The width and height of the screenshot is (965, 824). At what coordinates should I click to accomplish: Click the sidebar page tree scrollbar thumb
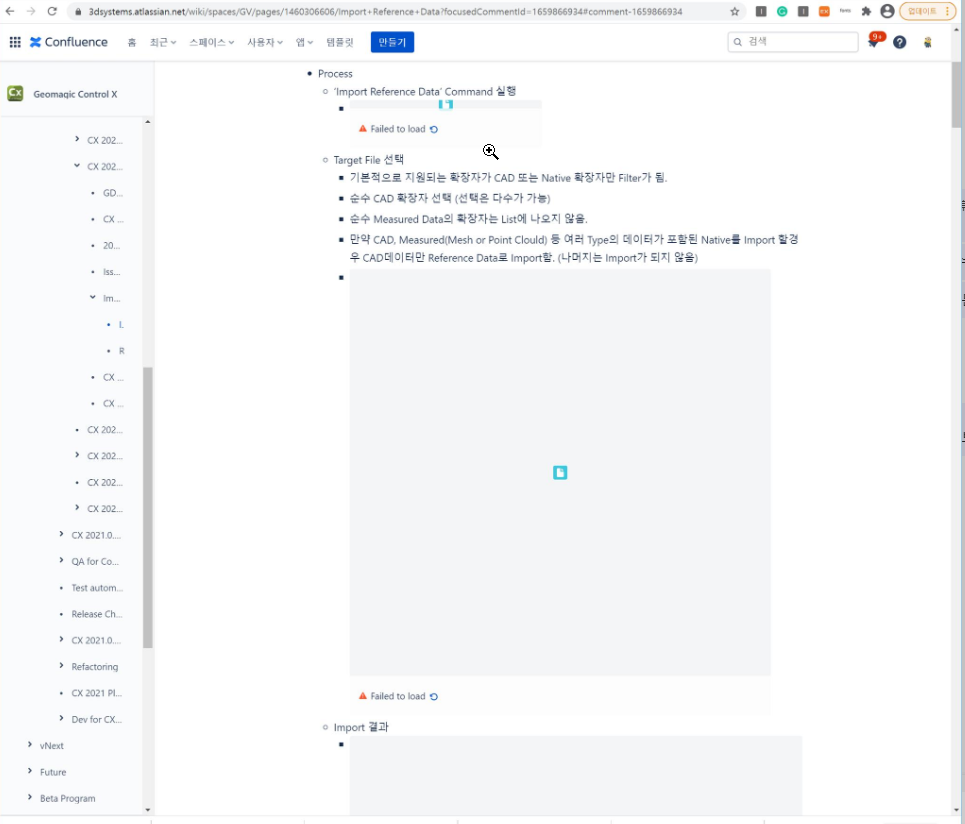pos(148,508)
